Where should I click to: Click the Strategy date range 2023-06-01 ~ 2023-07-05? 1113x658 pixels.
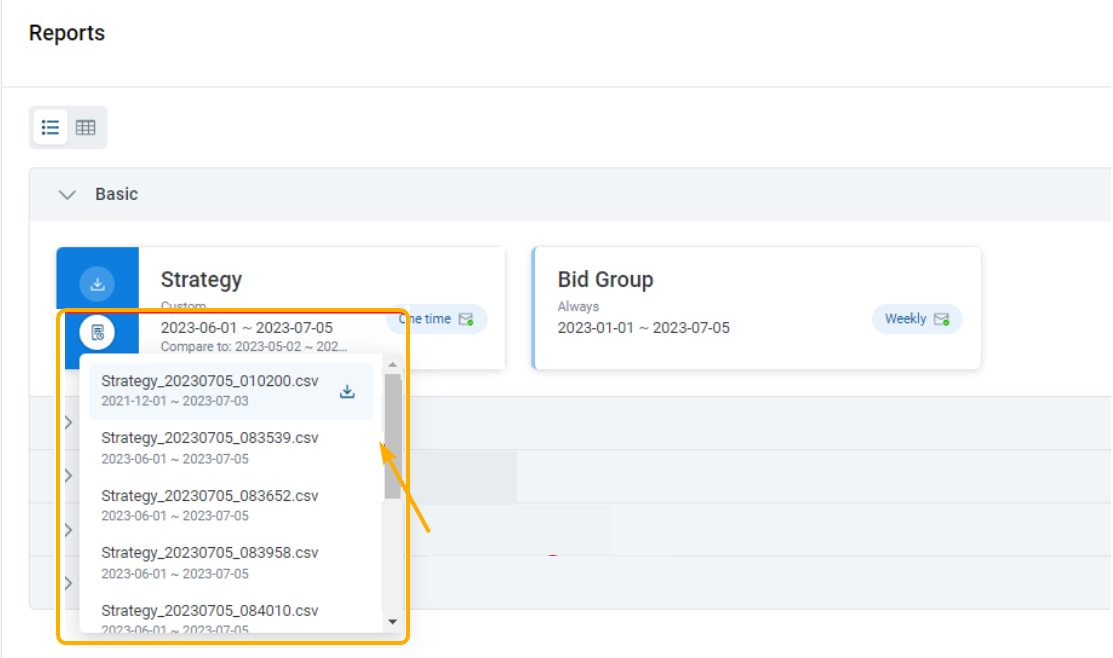click(246, 328)
